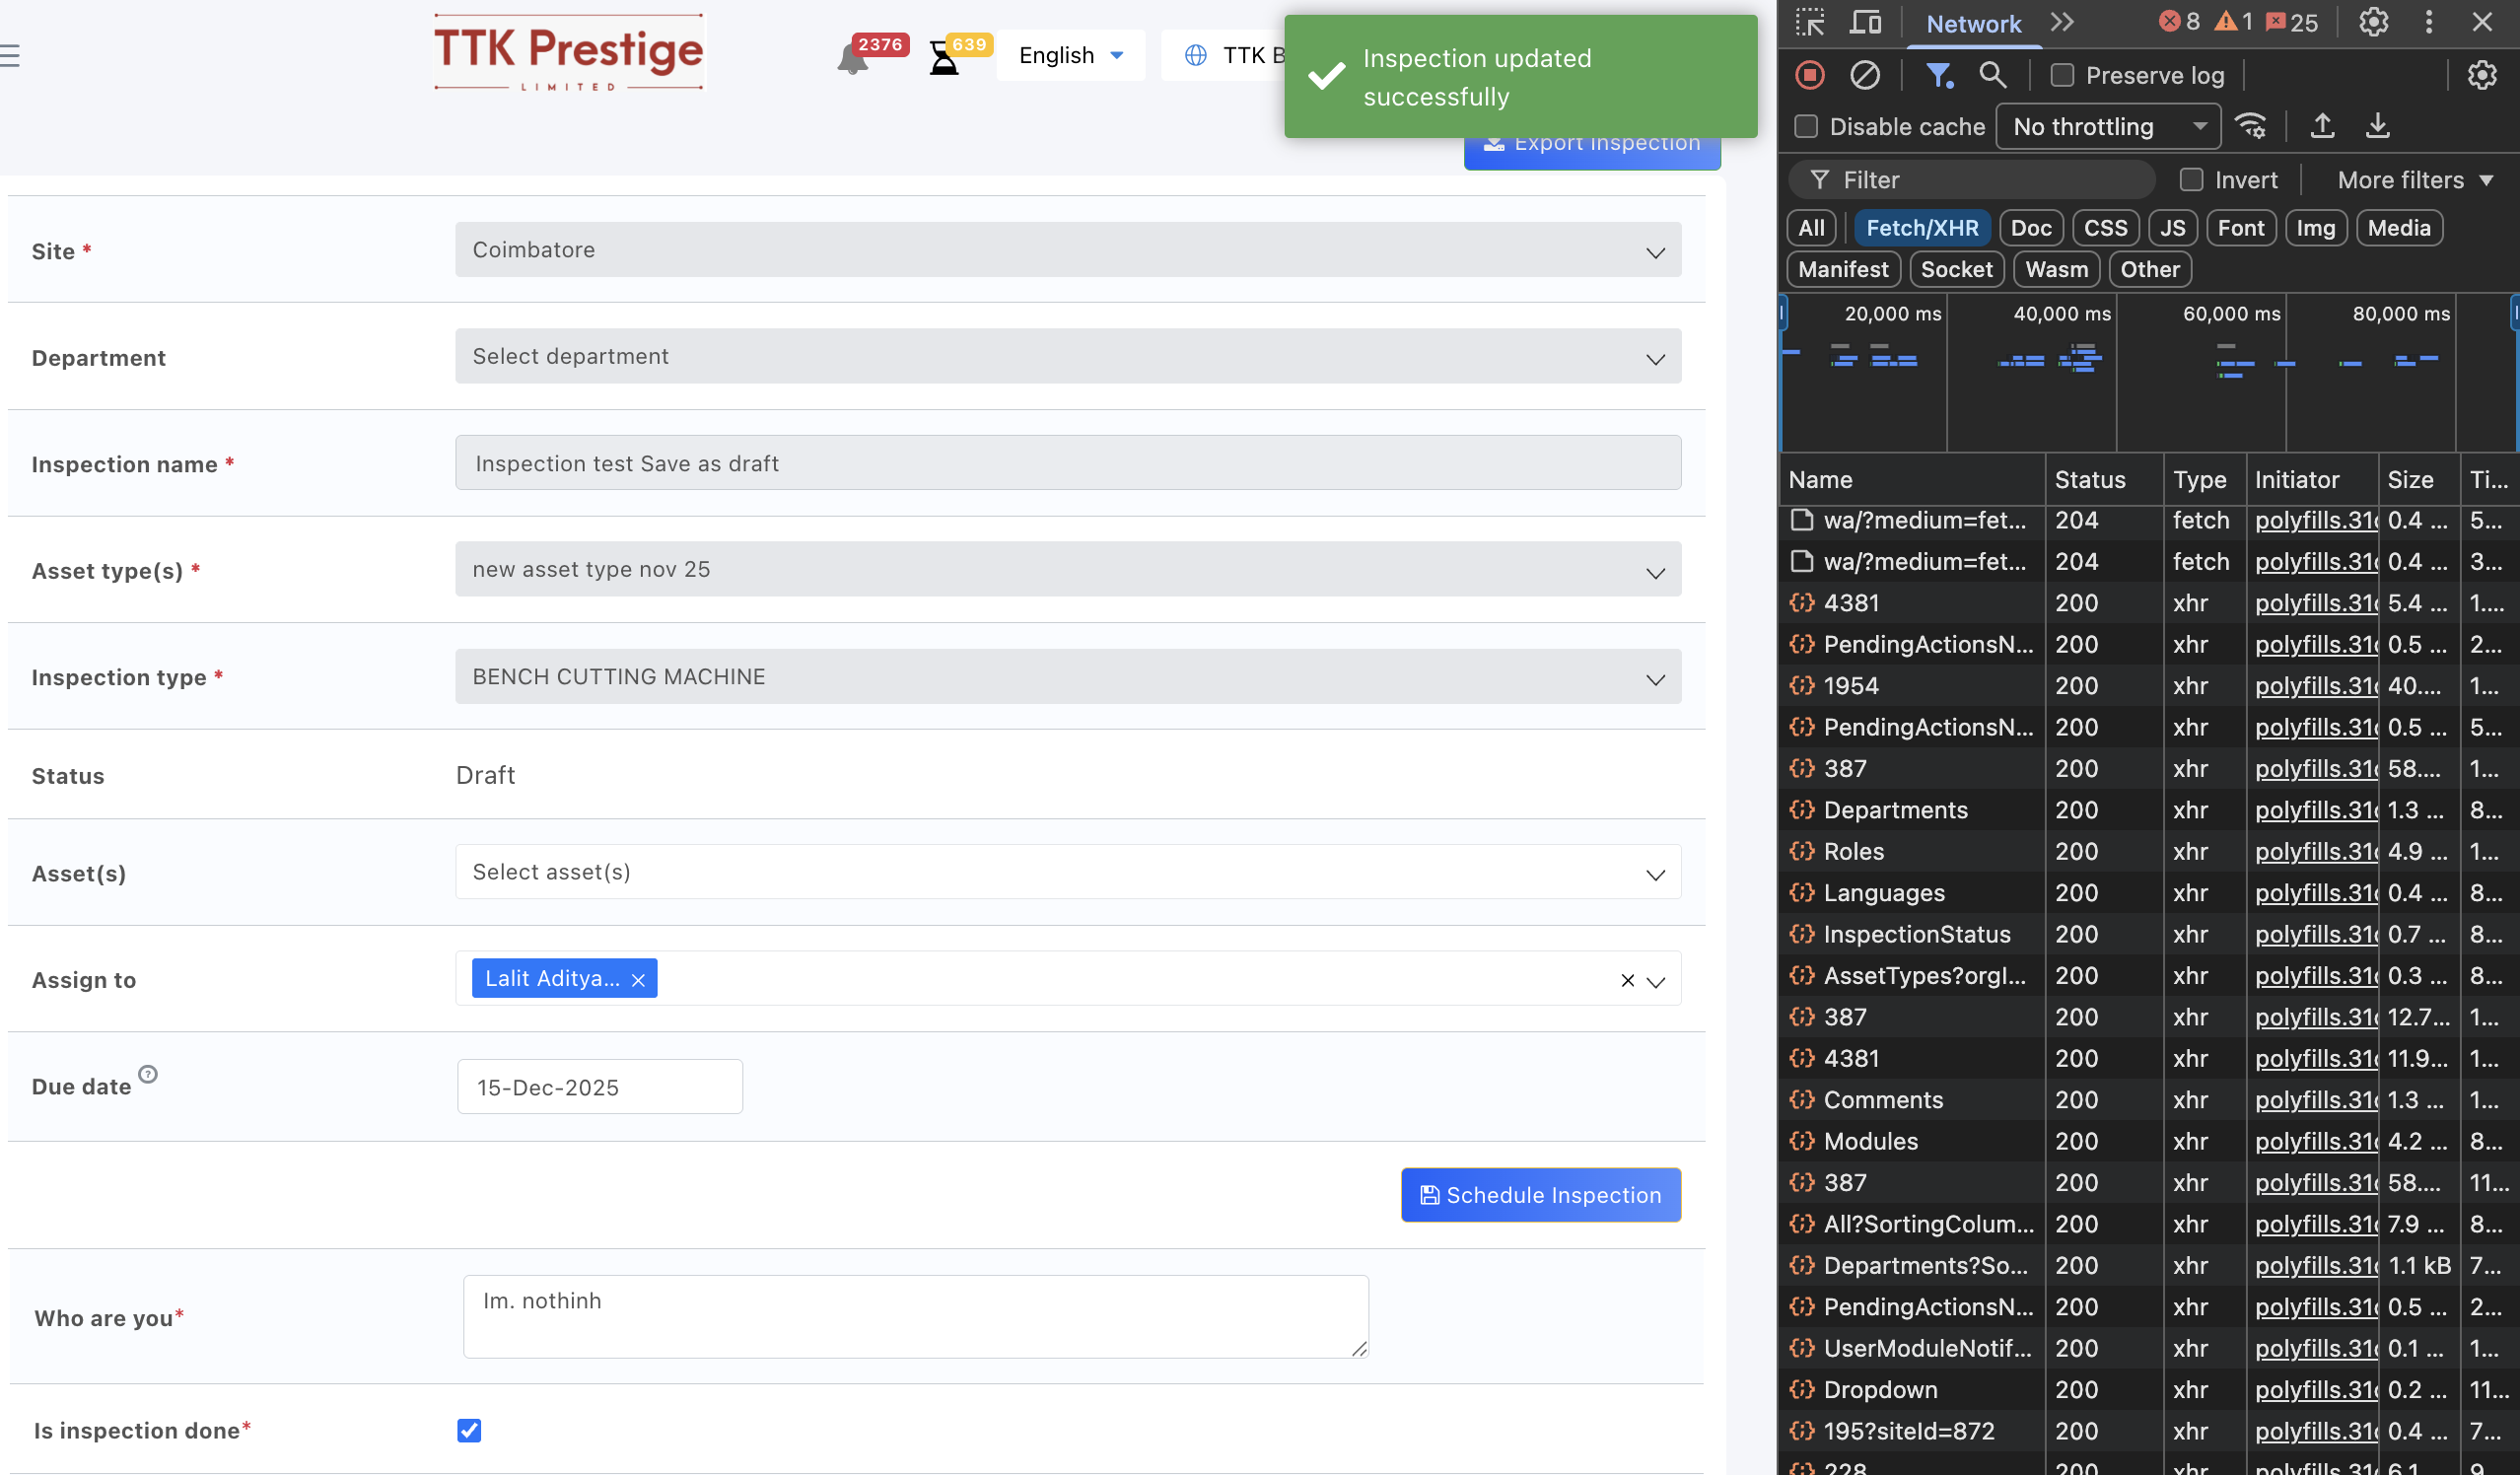Screen dimensions: 2520x1475
Task: Clear the network log
Action: click(1864, 75)
